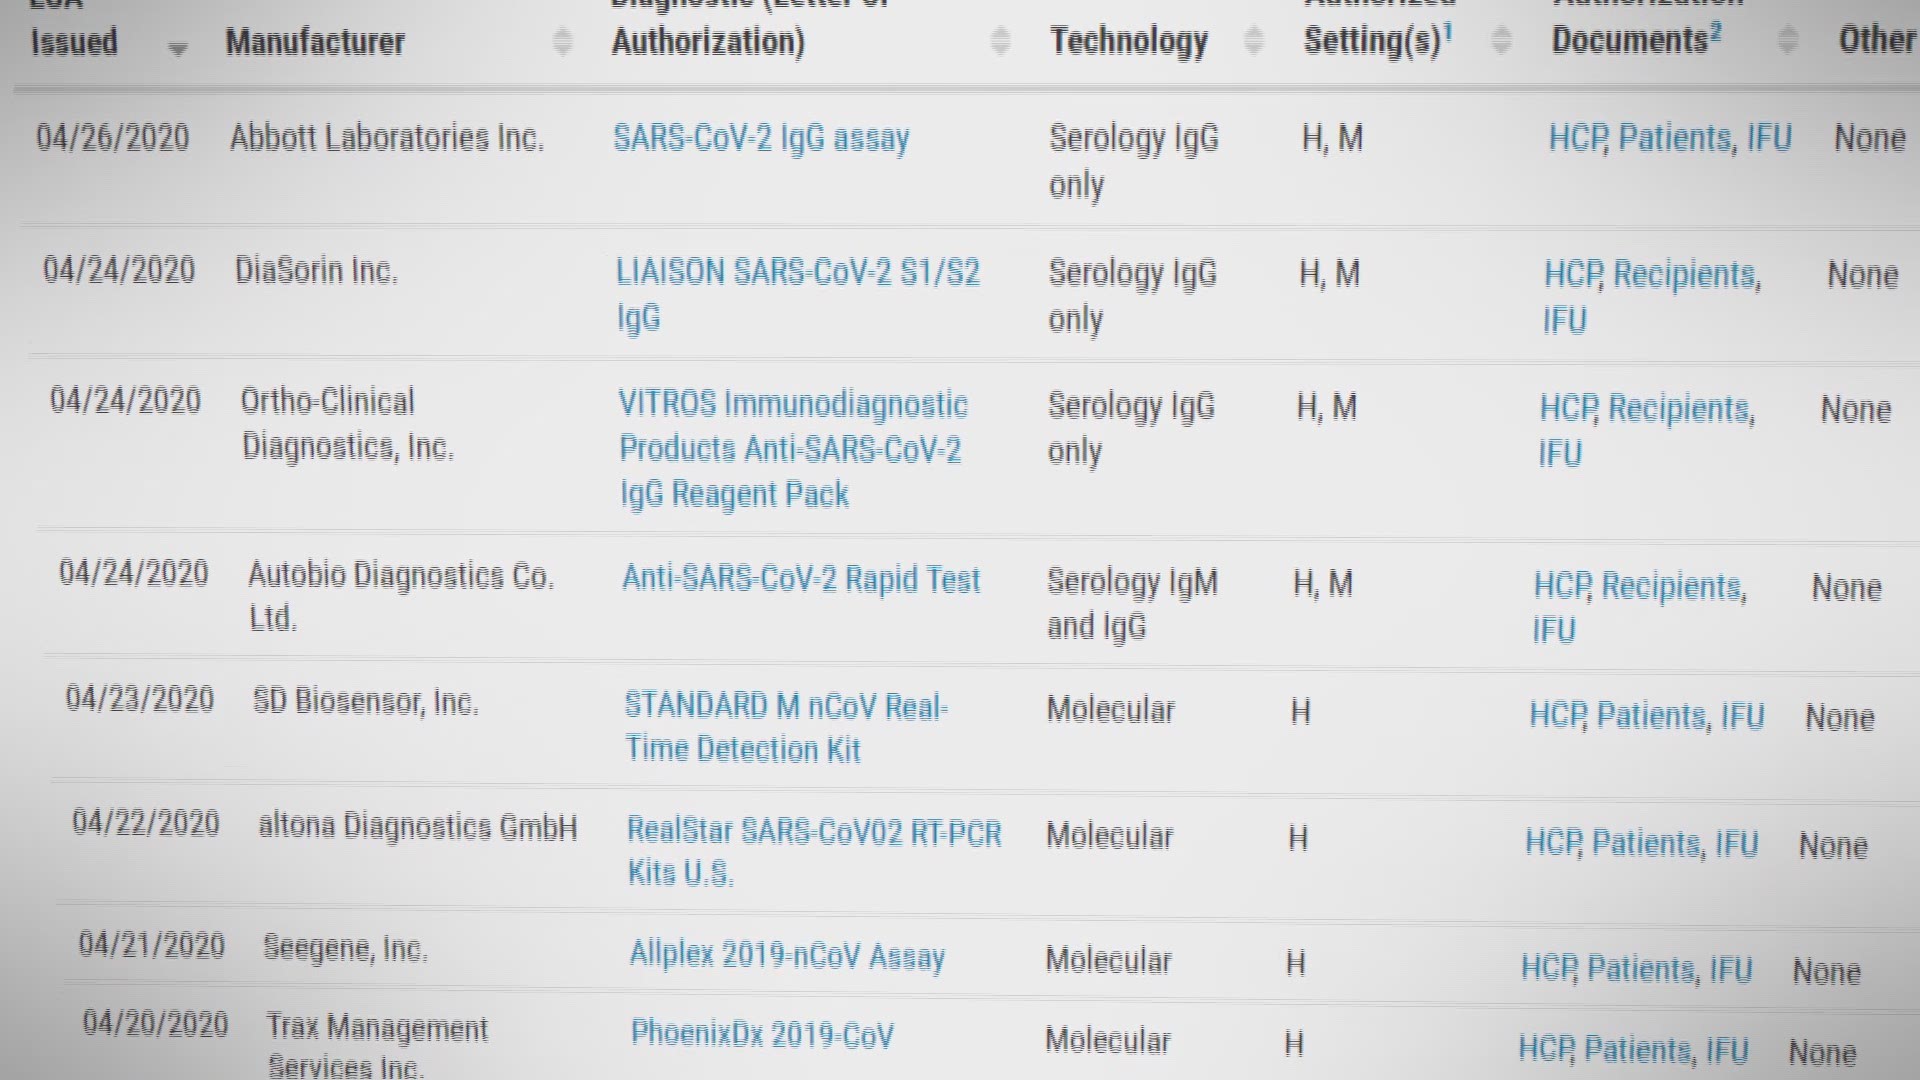Click the 04/23/2020 date cell
1920x1080 pixels.
point(140,699)
